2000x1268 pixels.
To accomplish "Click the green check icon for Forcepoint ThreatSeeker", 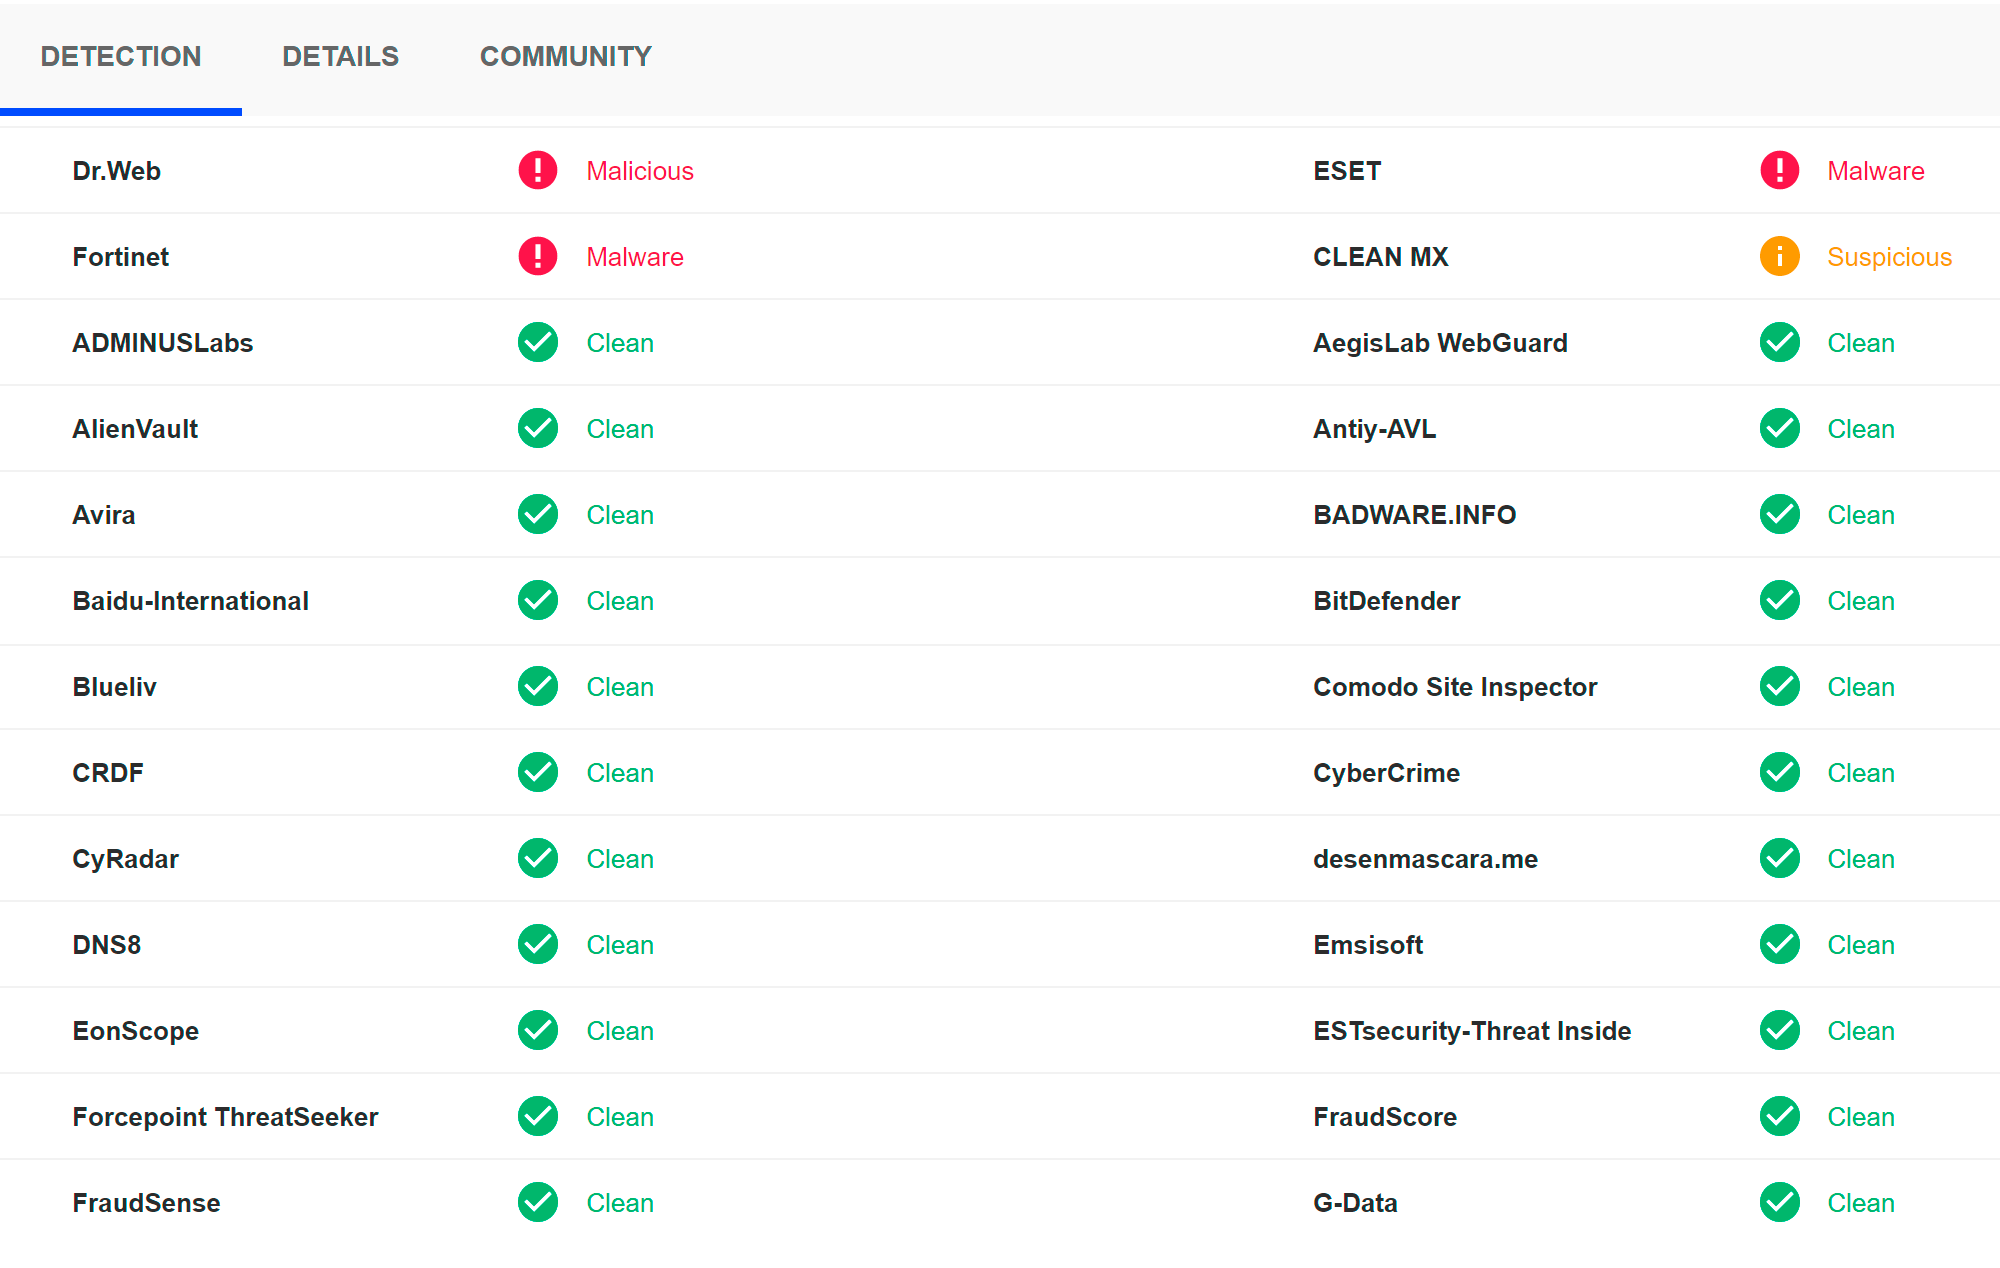I will tap(538, 1117).
